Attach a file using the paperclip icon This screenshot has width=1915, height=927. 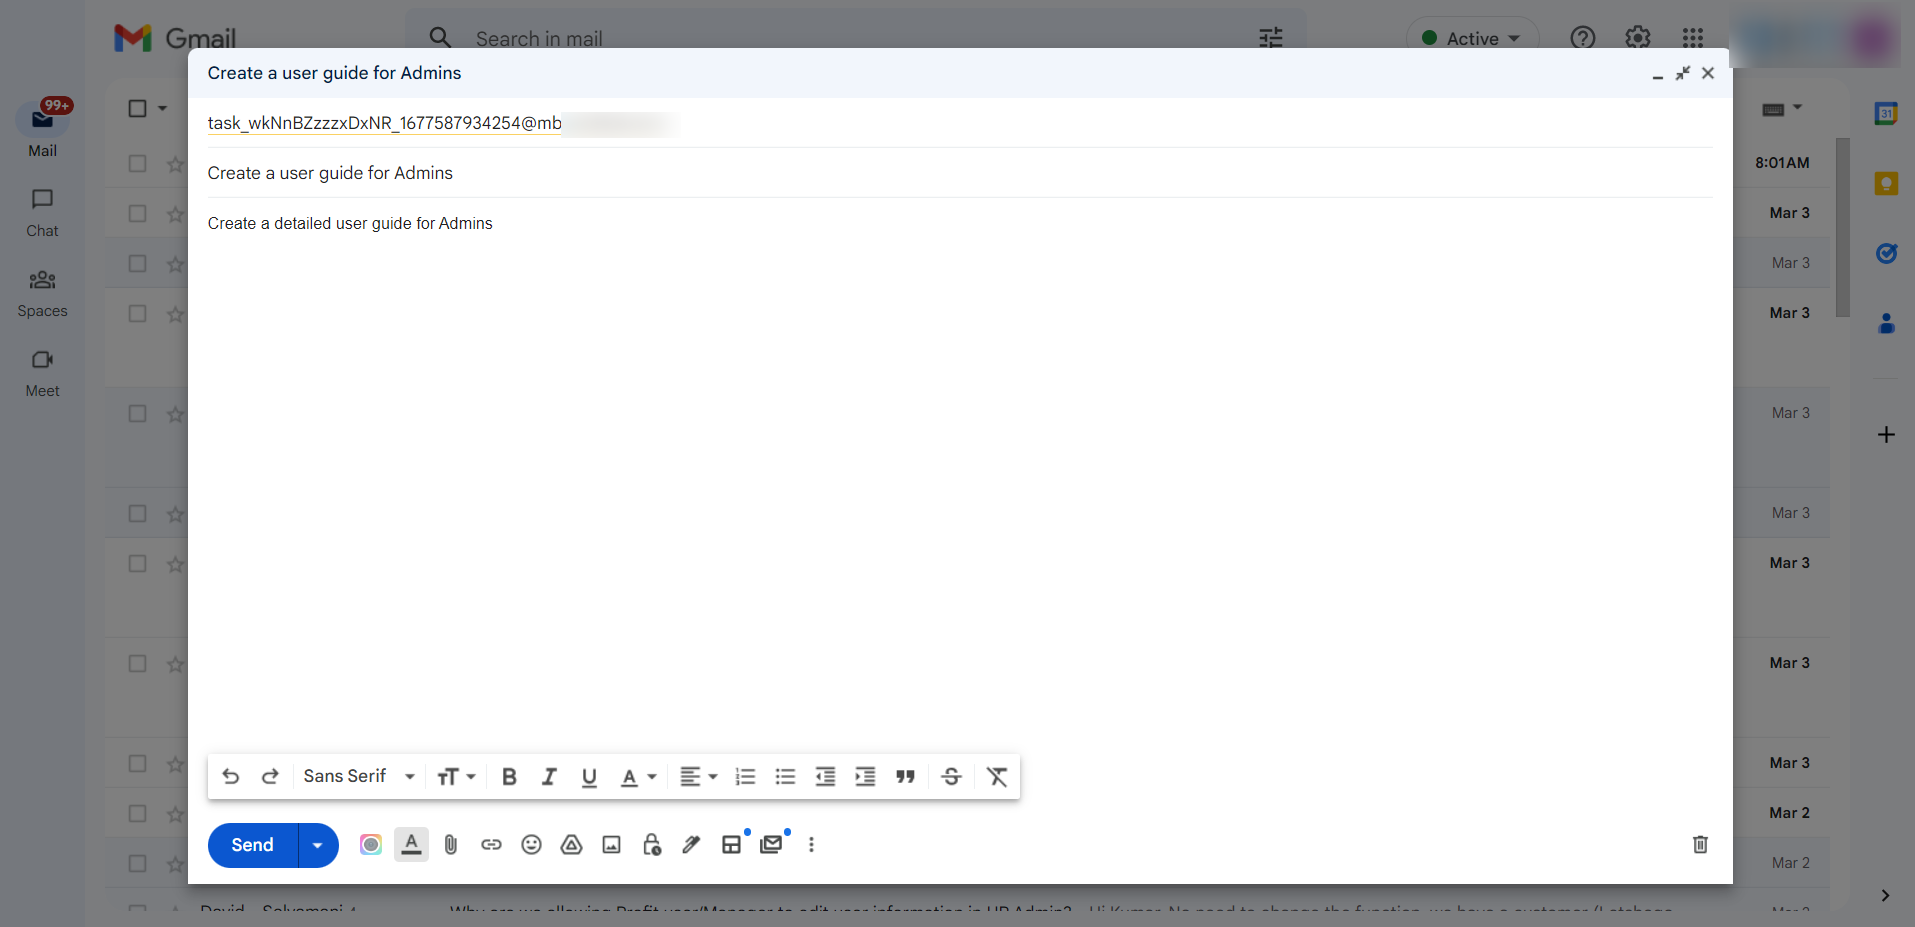[450, 844]
